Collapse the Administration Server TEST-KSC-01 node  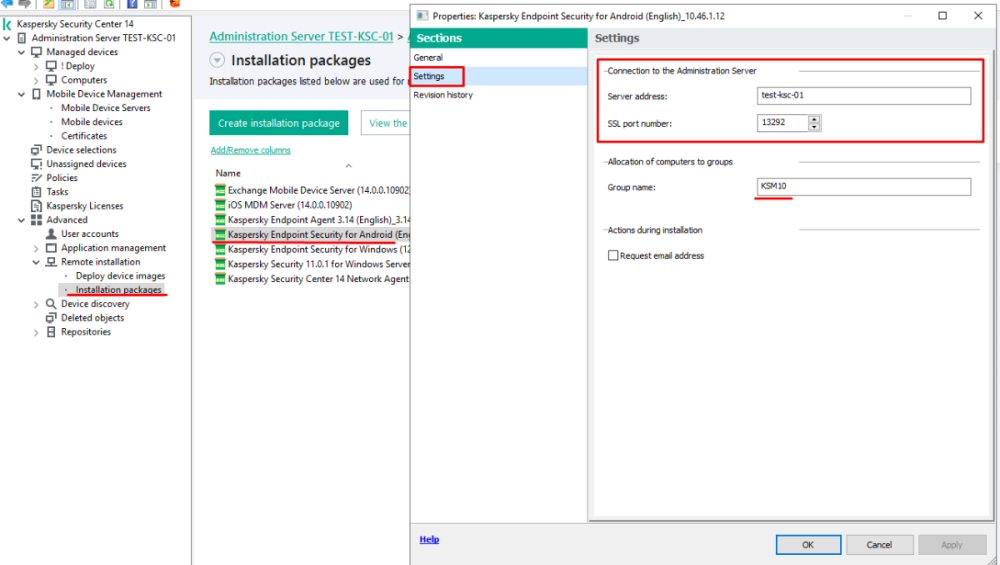coord(7,38)
